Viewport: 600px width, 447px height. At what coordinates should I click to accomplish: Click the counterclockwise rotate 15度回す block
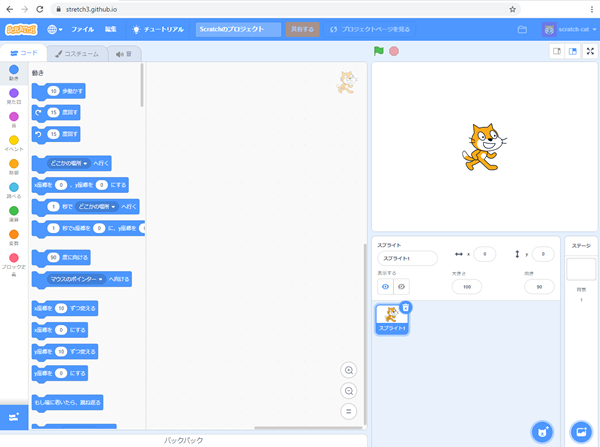56,134
